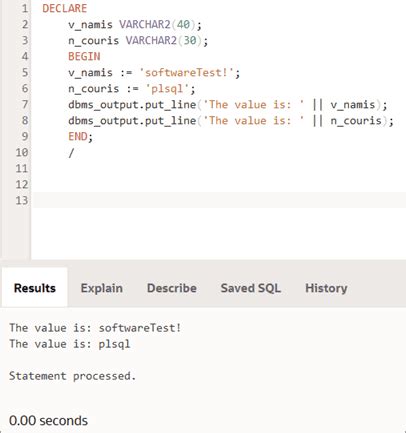Click the 'Statement processed.' message
The height and width of the screenshot is (433, 406).
[73, 376]
